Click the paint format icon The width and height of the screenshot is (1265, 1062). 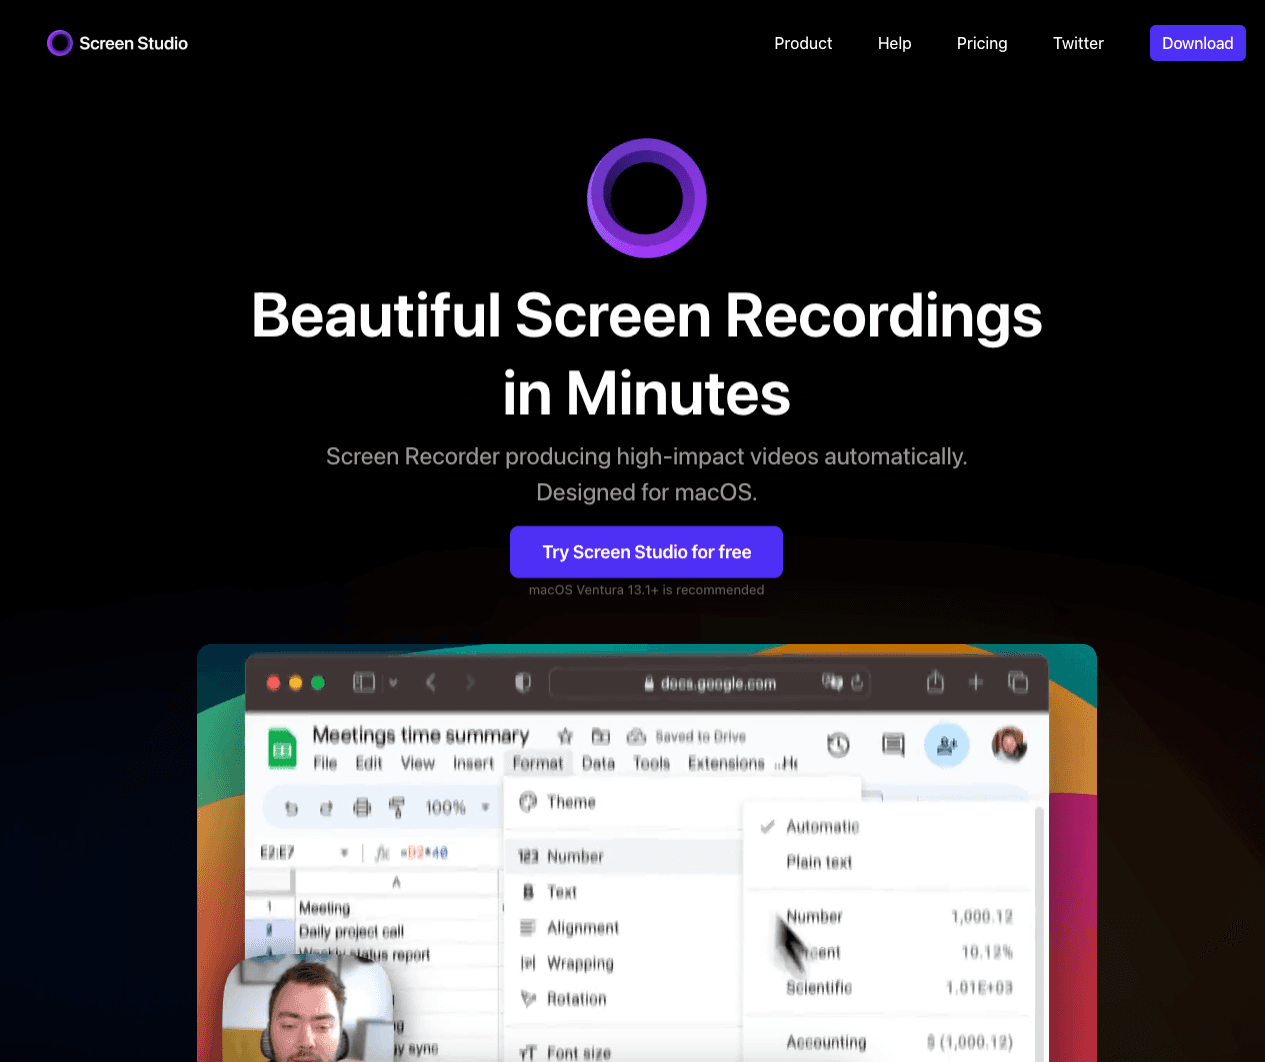pyautogui.click(x=397, y=808)
